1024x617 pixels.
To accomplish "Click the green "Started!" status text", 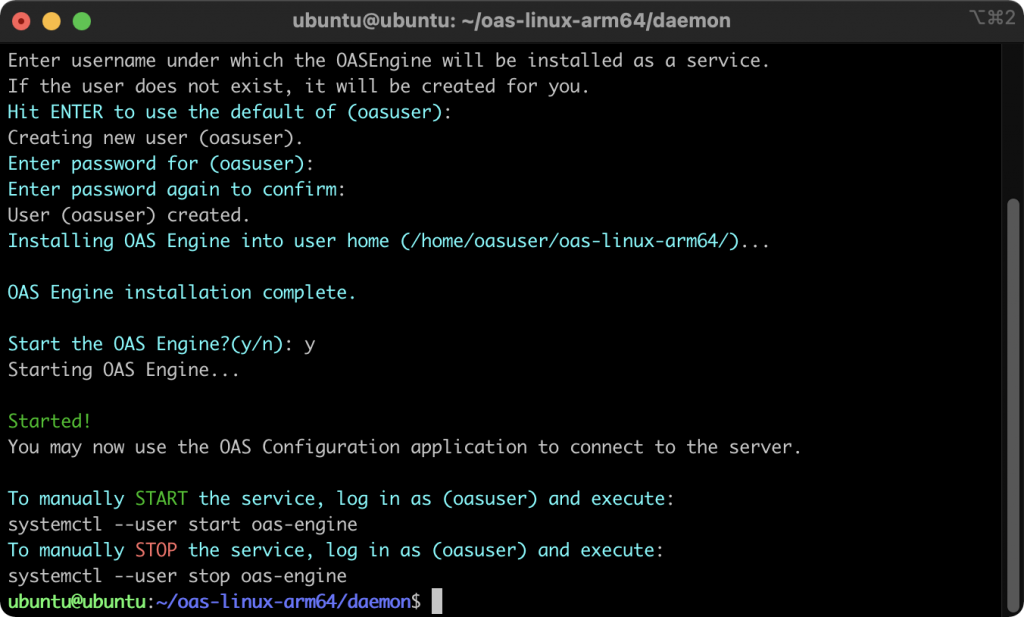I will click(x=50, y=421).
